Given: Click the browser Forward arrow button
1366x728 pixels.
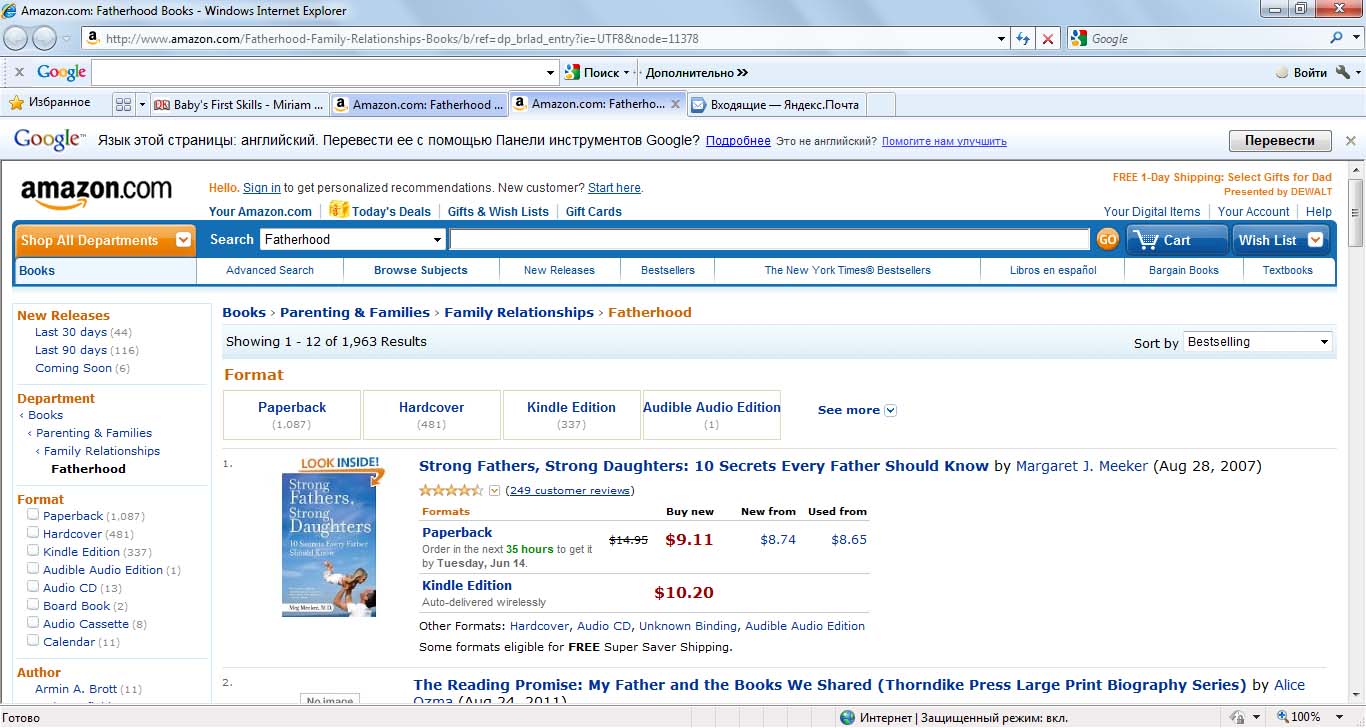Looking at the screenshot, I should (45, 38).
